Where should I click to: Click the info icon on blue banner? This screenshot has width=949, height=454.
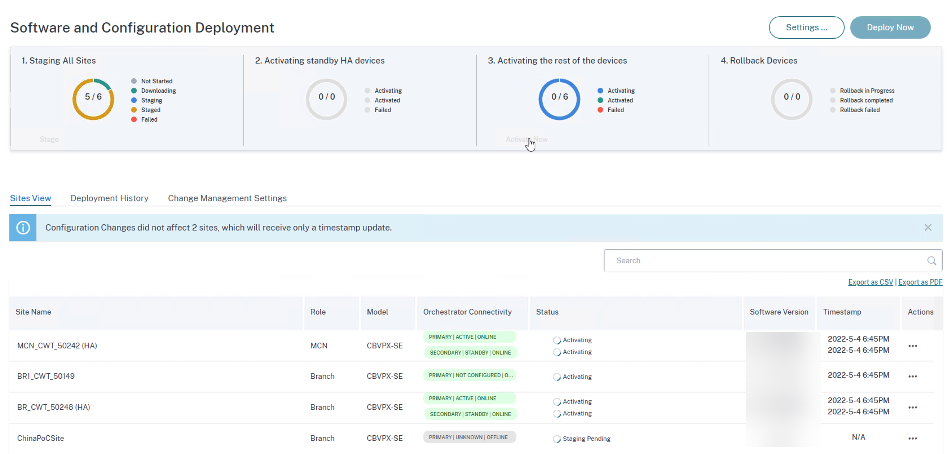(23, 228)
